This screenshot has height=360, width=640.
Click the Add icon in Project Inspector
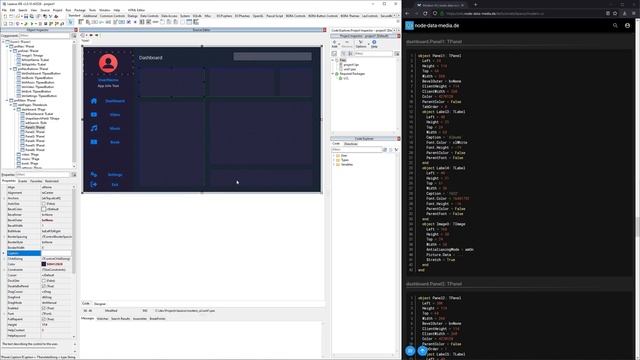335,43
